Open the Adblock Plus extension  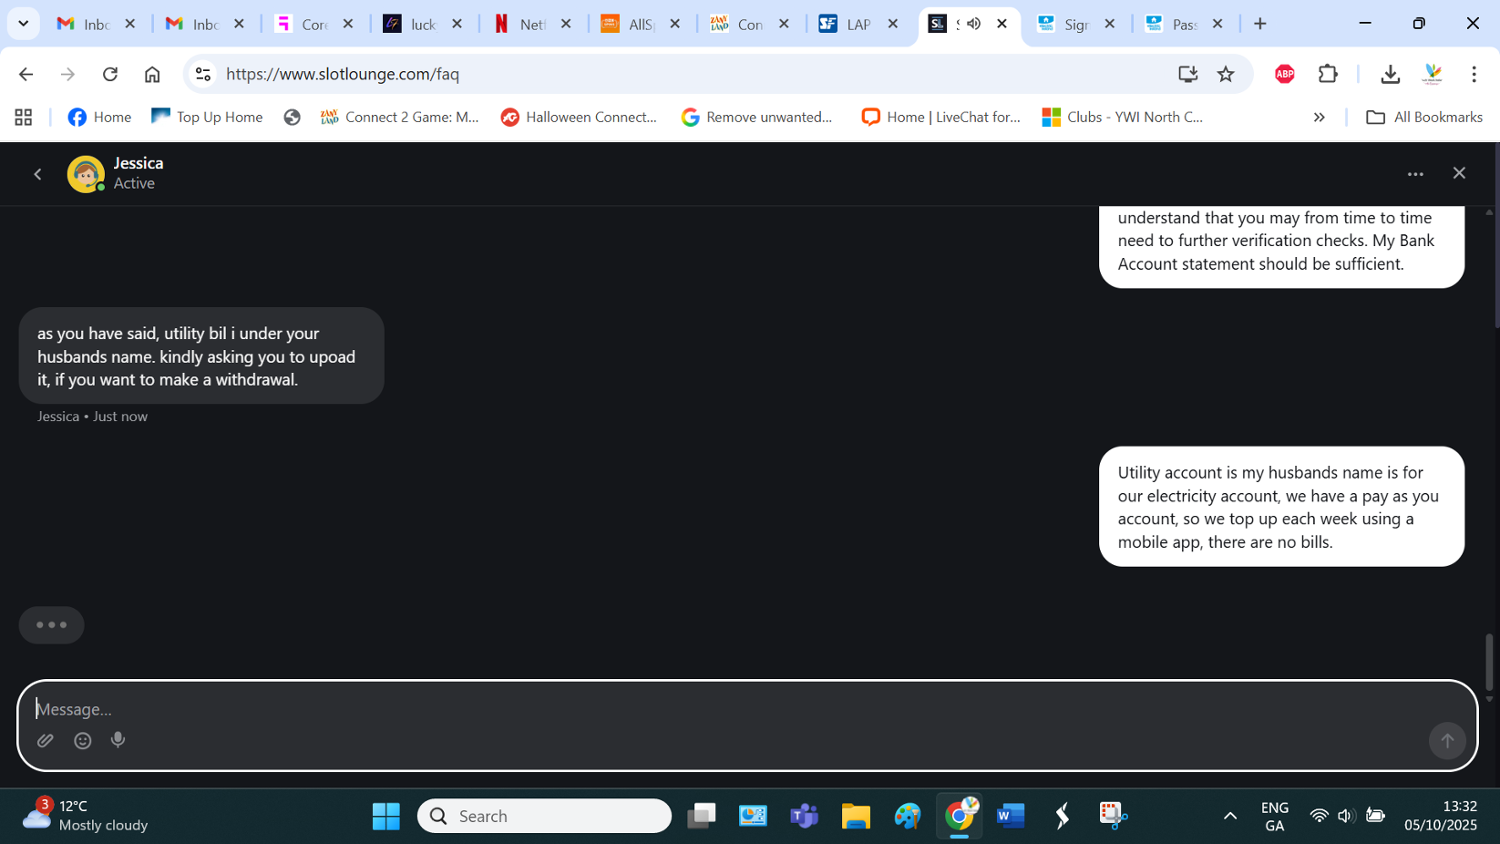pos(1284,74)
